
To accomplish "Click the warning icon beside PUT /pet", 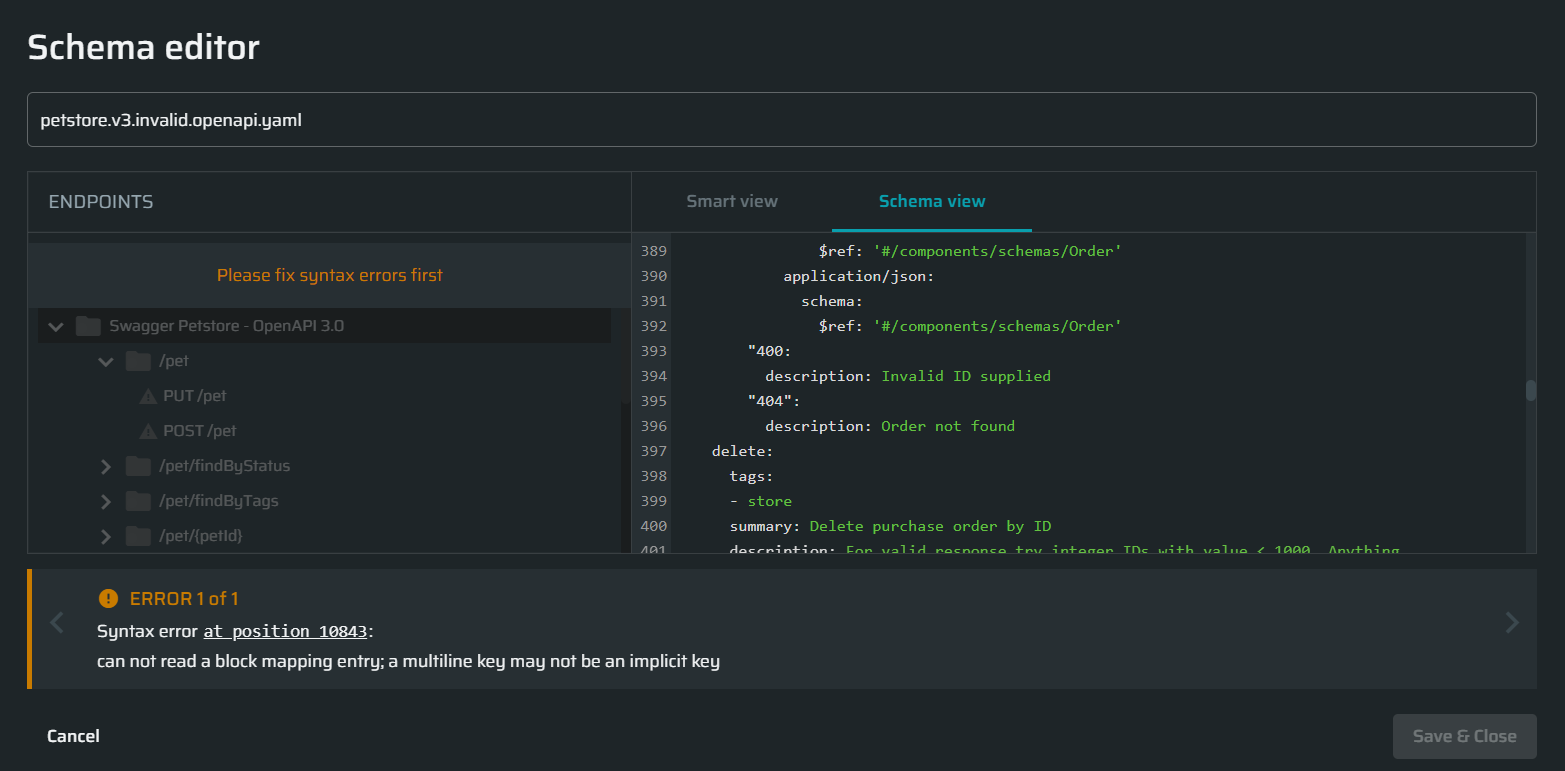I will (149, 397).
